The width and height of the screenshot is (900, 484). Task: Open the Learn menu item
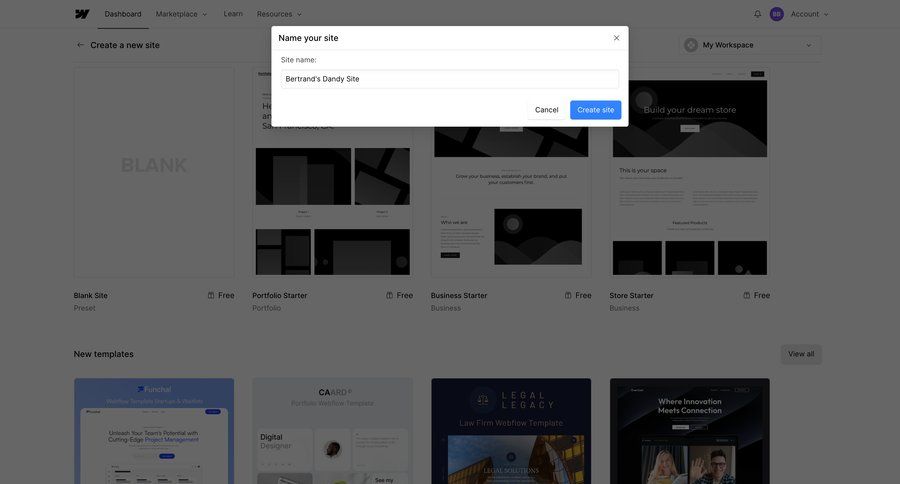point(233,14)
